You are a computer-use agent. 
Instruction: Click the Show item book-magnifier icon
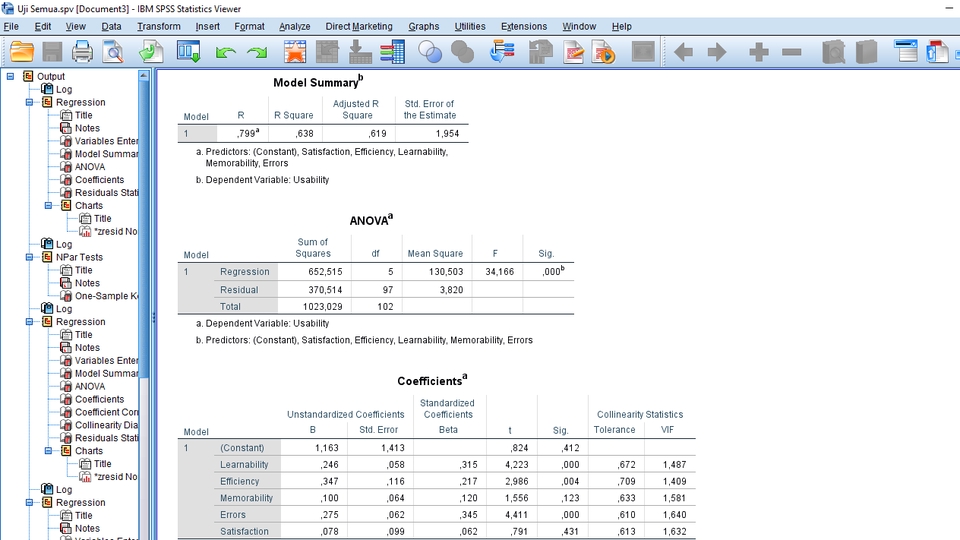[x=833, y=52]
